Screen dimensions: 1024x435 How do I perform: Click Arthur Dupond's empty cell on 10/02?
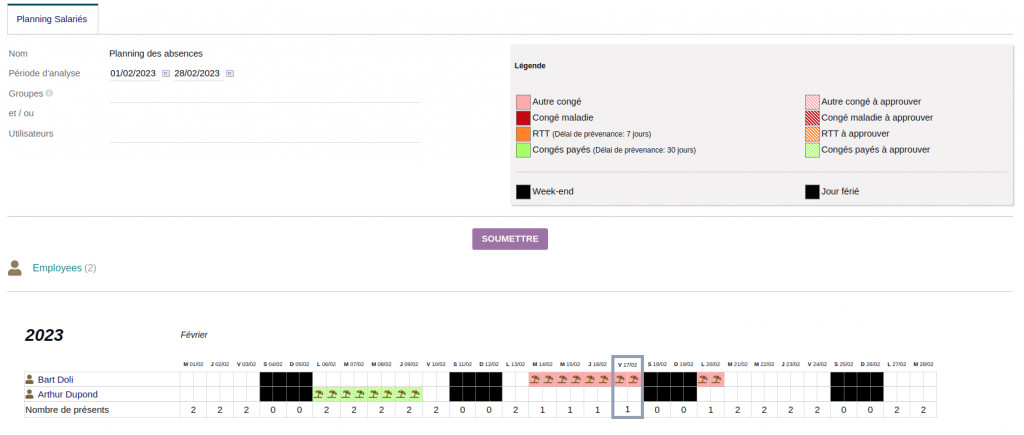pos(436,395)
